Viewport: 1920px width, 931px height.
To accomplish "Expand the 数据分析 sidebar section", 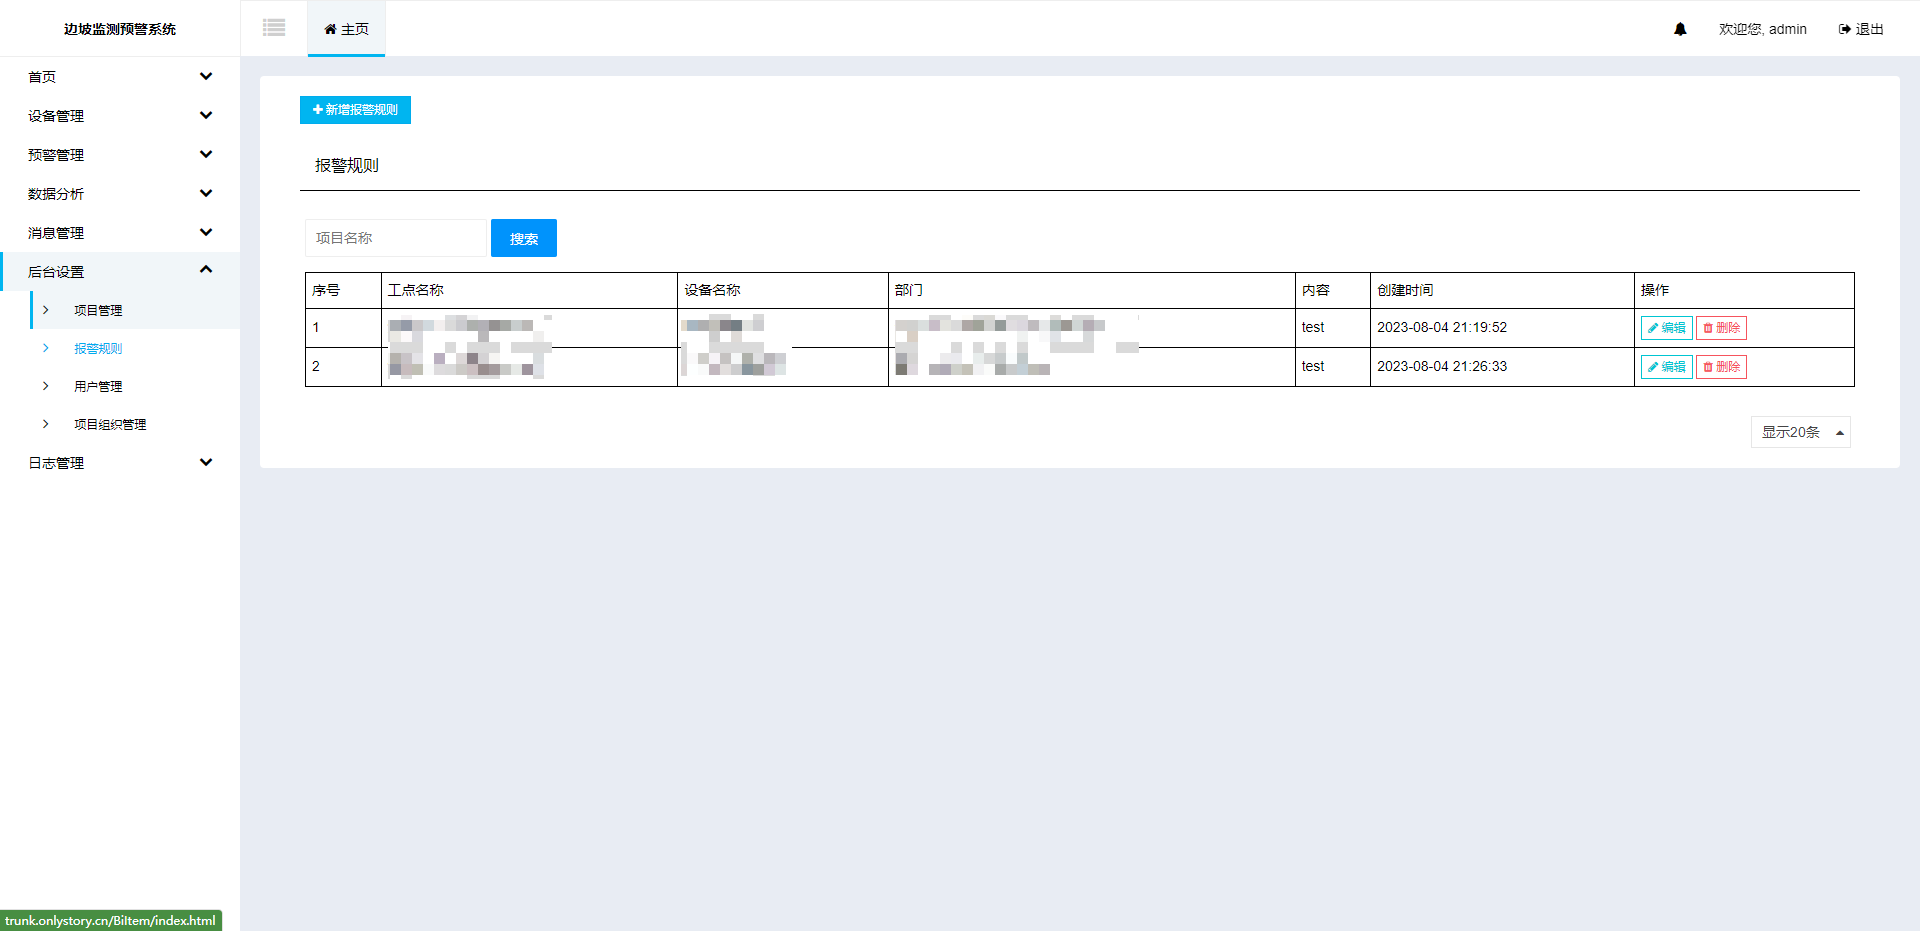I will point(120,194).
